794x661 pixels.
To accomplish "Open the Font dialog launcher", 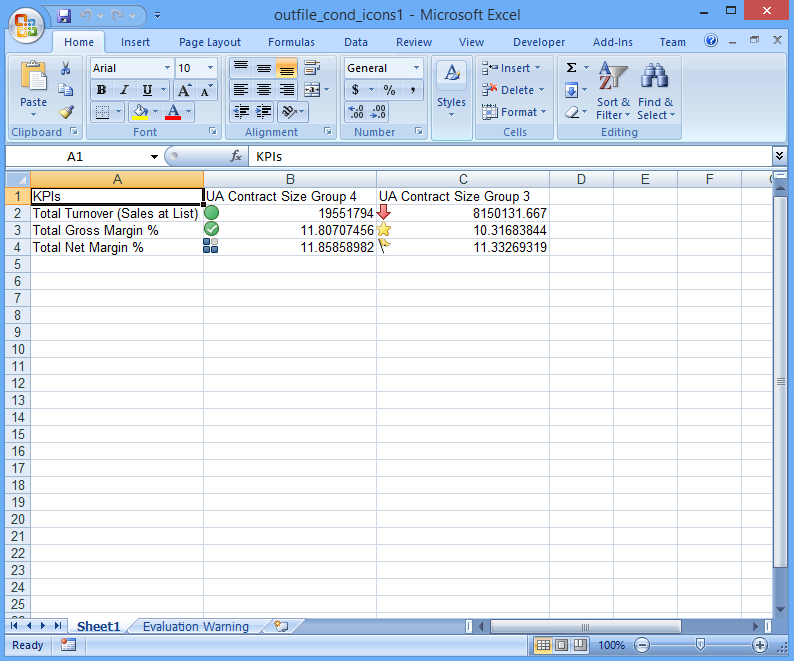I will pyautogui.click(x=213, y=132).
